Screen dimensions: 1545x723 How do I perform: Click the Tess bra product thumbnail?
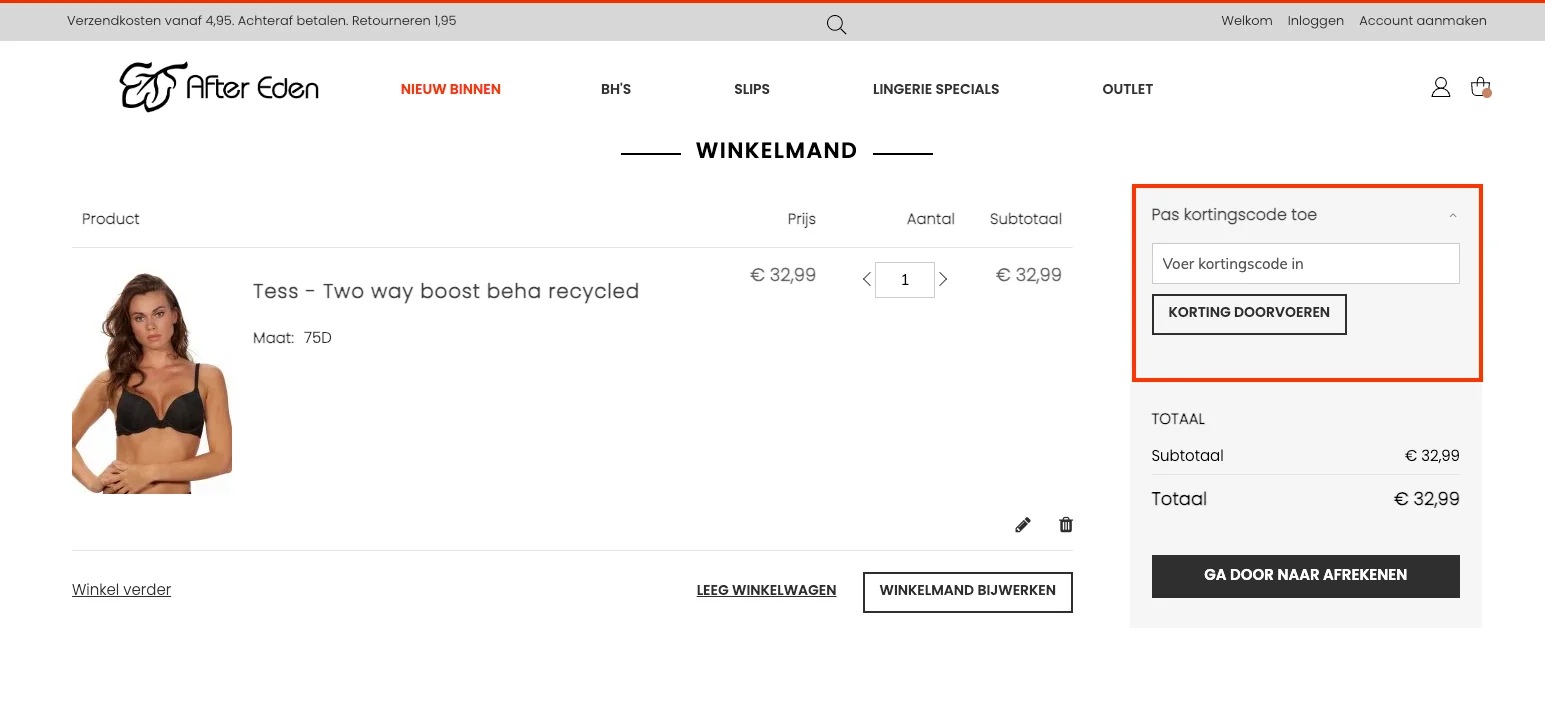tap(152, 383)
